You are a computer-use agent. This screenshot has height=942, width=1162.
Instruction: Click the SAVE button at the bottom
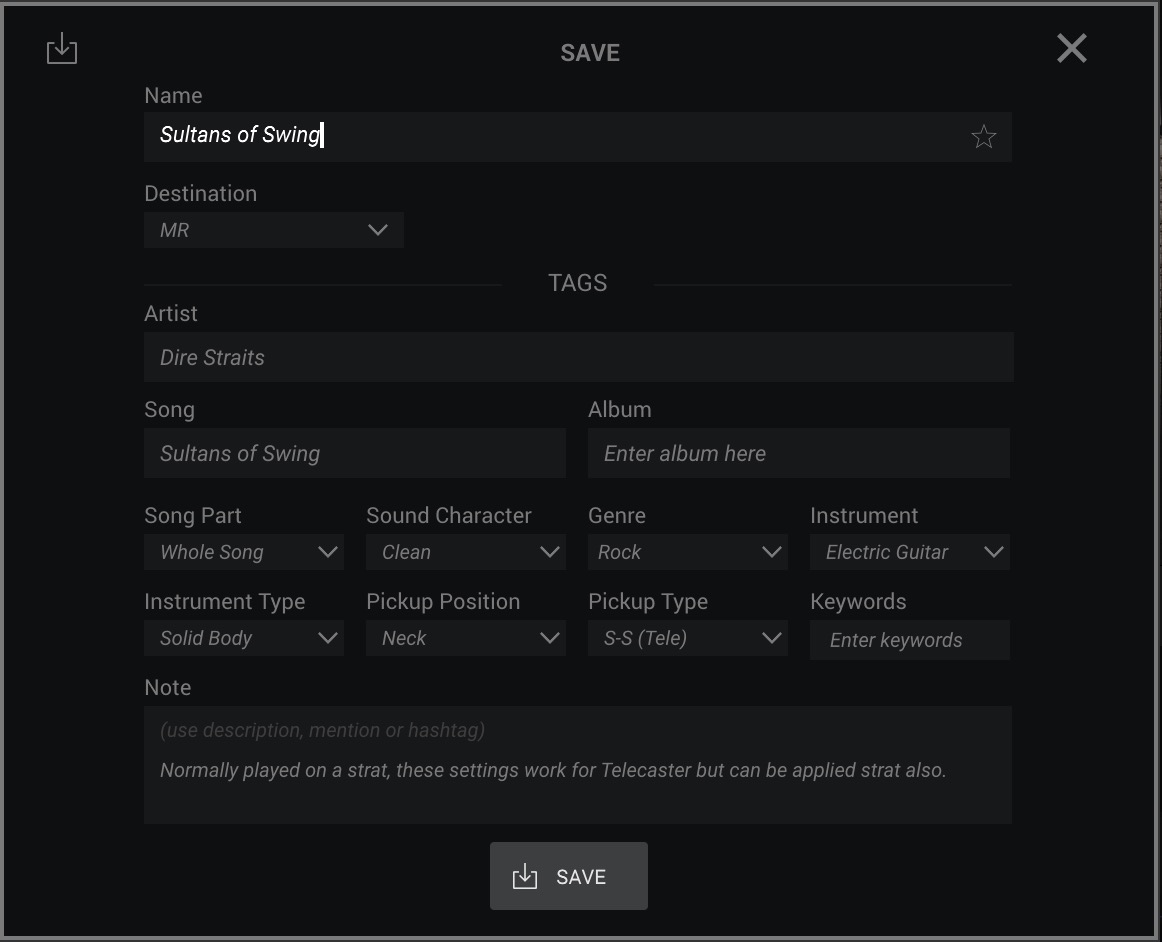(x=568, y=876)
